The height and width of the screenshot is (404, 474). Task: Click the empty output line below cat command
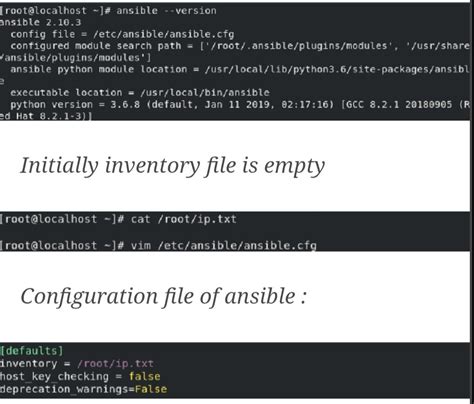pos(235,232)
